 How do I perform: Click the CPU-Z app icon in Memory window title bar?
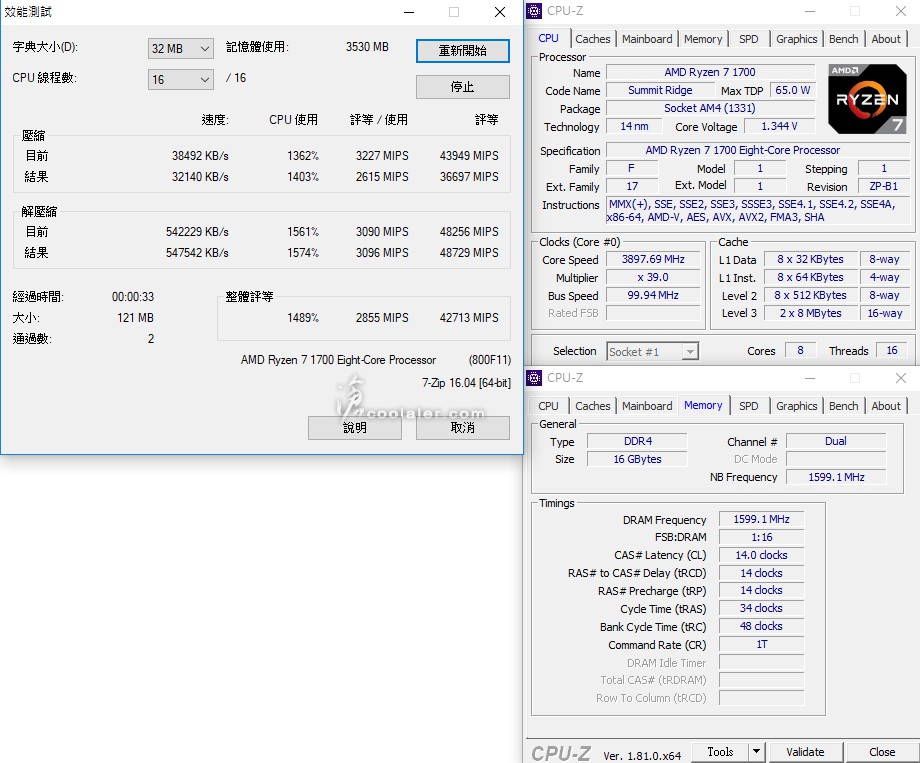pyautogui.click(x=534, y=378)
